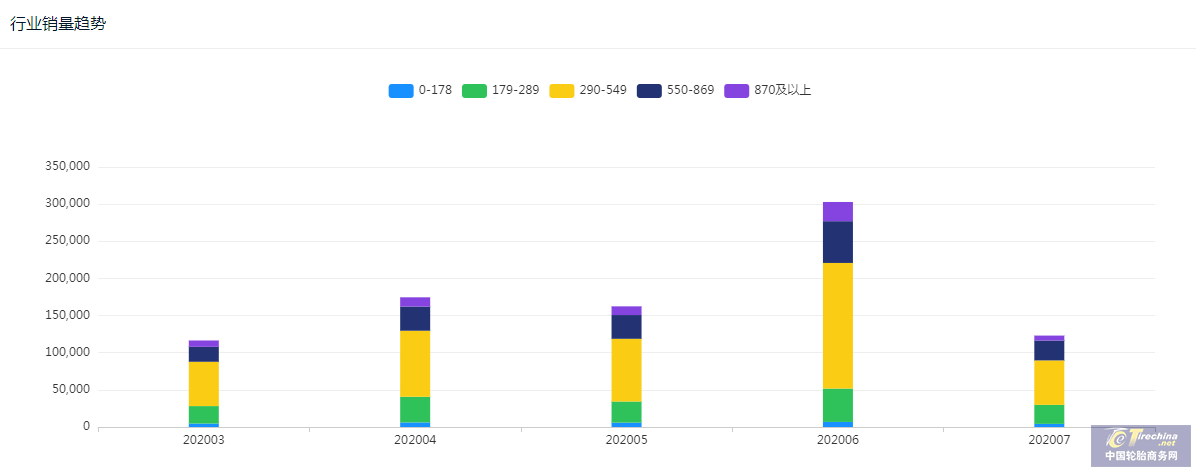Click the yellow segment of the 202005 bar
The width and height of the screenshot is (1196, 472).
point(626,371)
